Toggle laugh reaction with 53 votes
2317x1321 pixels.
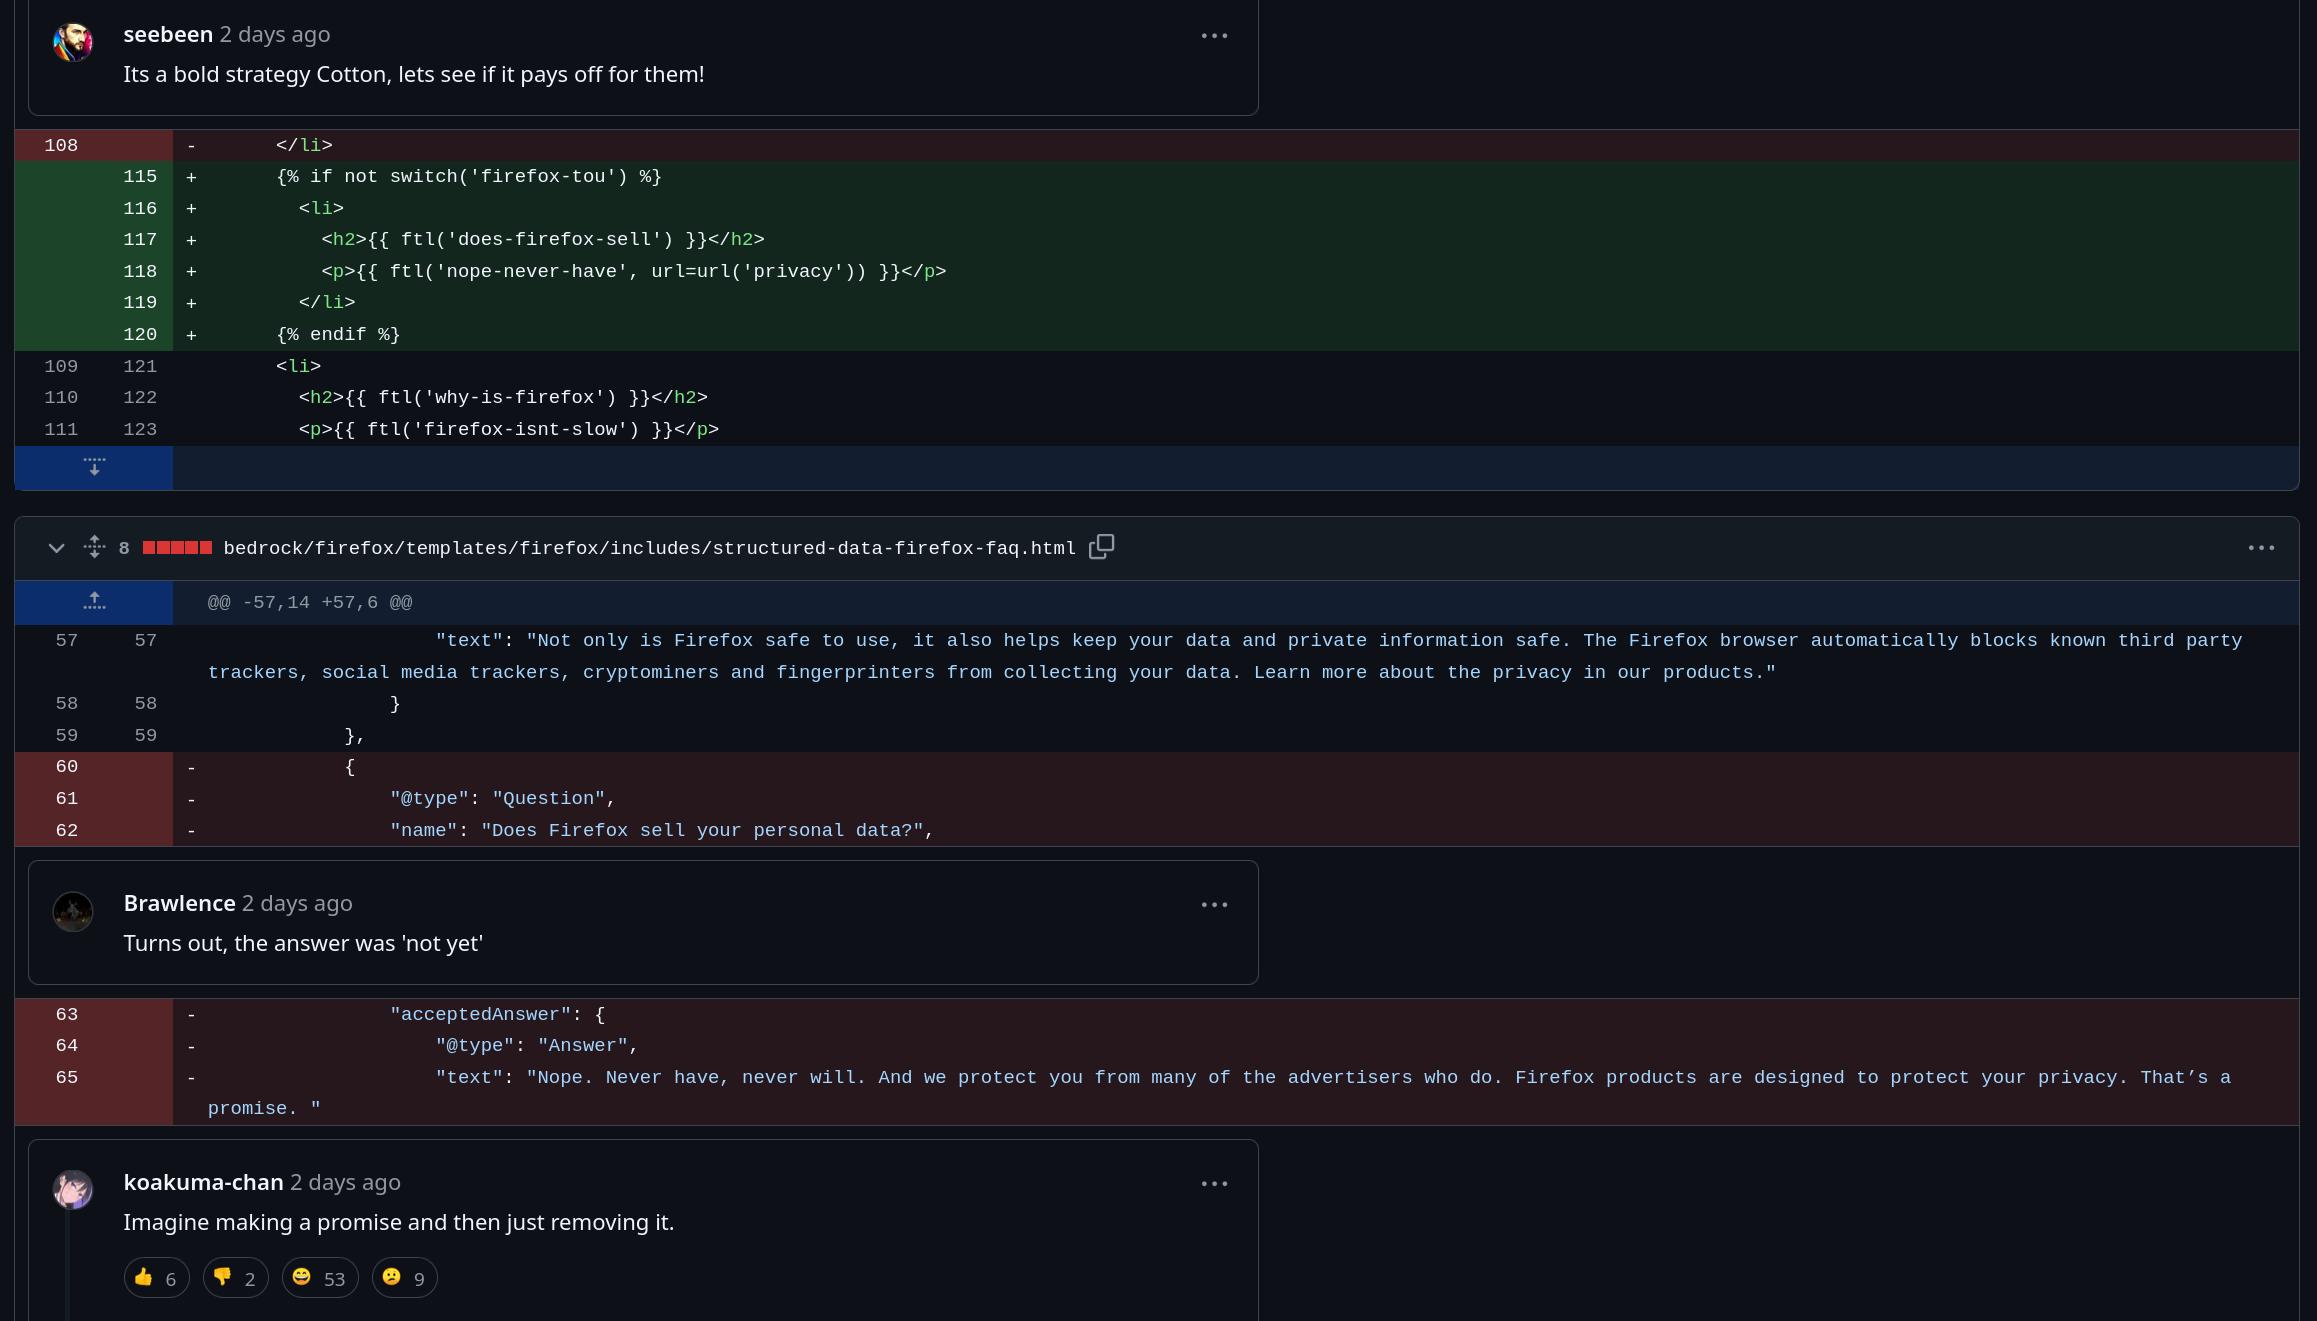pos(320,1278)
